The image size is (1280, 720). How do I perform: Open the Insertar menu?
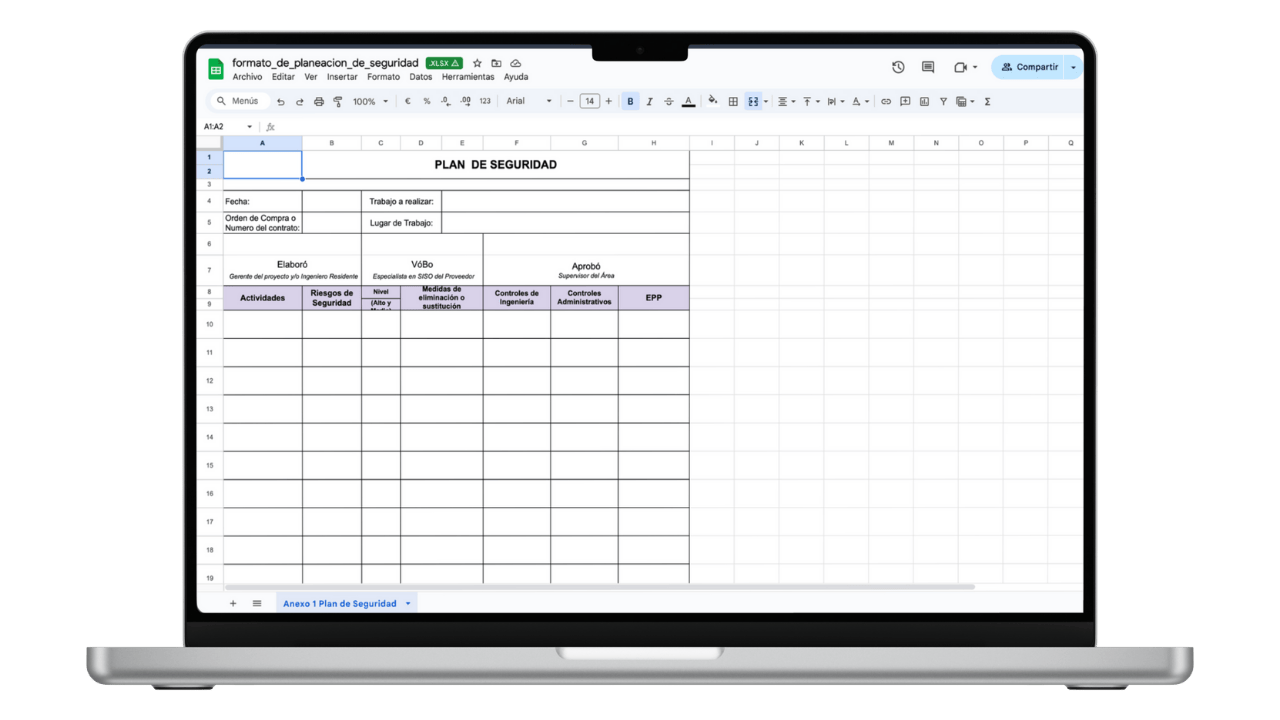click(342, 76)
